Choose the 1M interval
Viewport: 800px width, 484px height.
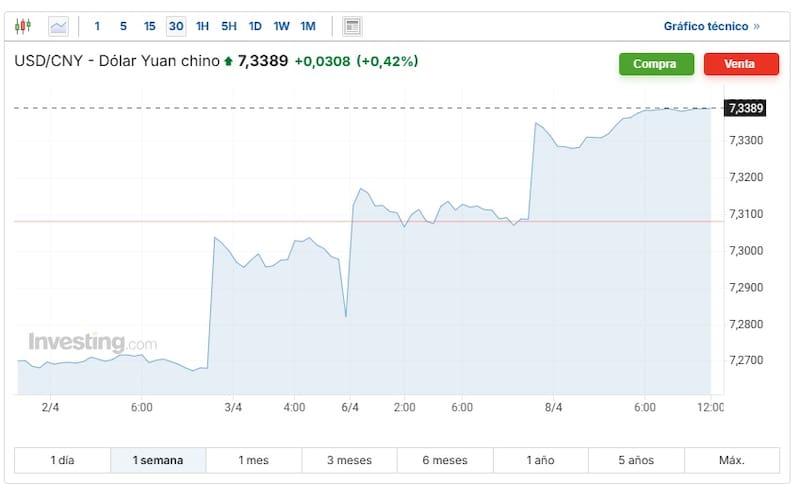click(308, 26)
